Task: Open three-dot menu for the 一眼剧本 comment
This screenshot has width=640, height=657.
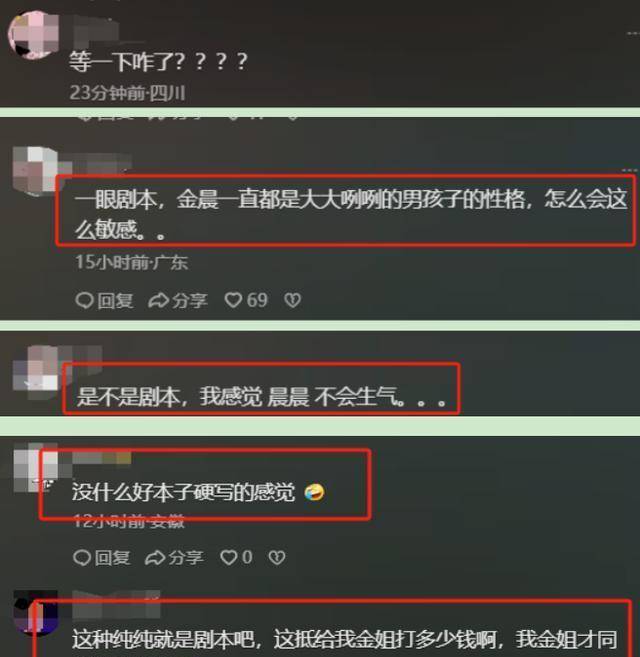Action: pos(630,170)
